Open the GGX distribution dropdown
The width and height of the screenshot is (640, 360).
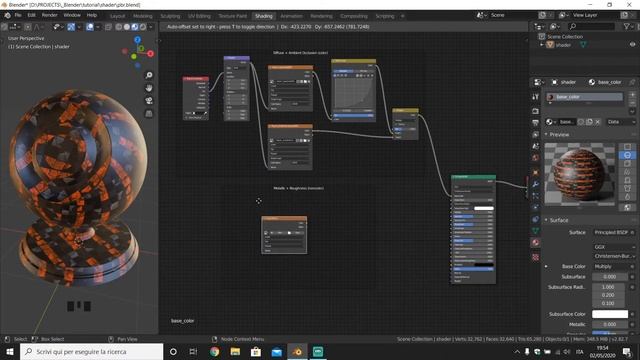pos(614,247)
